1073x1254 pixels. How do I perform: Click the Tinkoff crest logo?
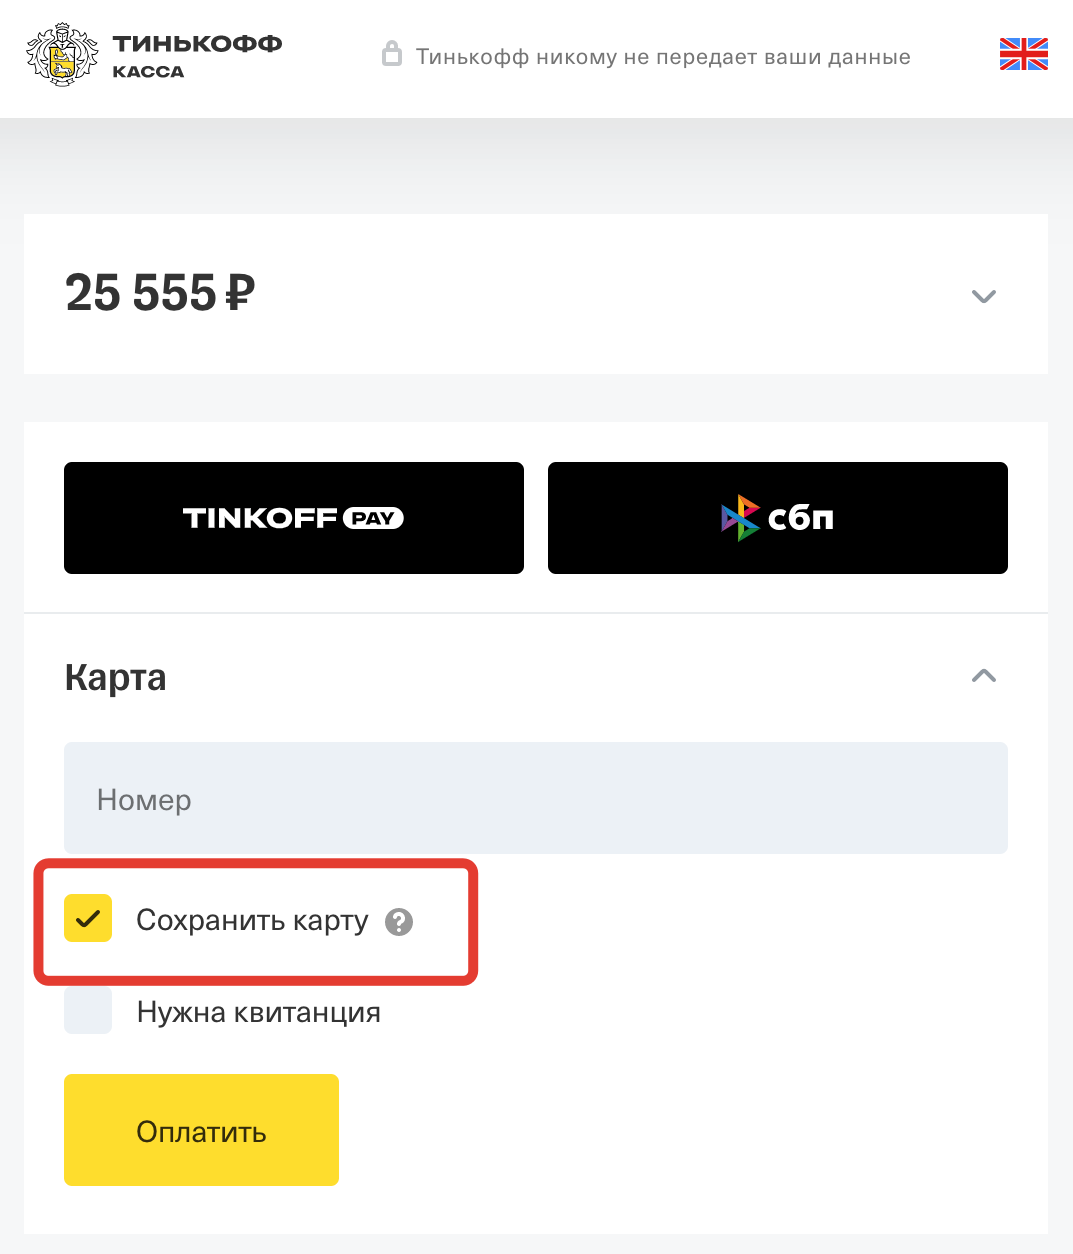tap(62, 55)
